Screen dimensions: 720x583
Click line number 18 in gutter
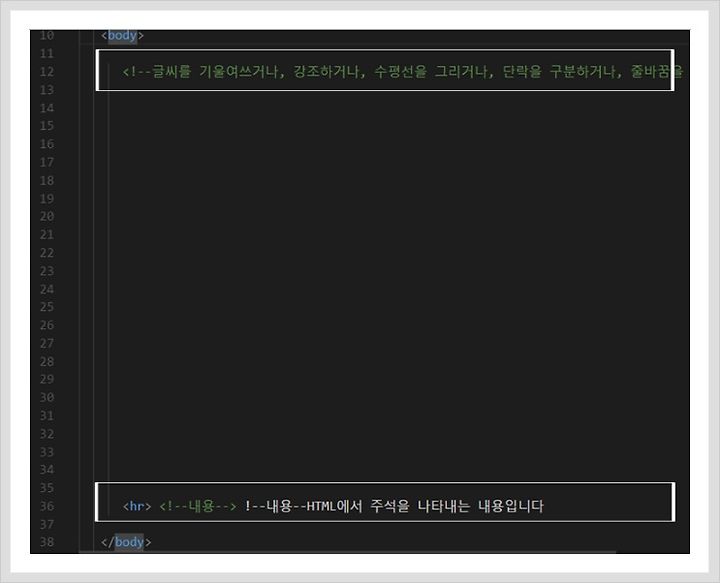pyautogui.click(x=47, y=180)
